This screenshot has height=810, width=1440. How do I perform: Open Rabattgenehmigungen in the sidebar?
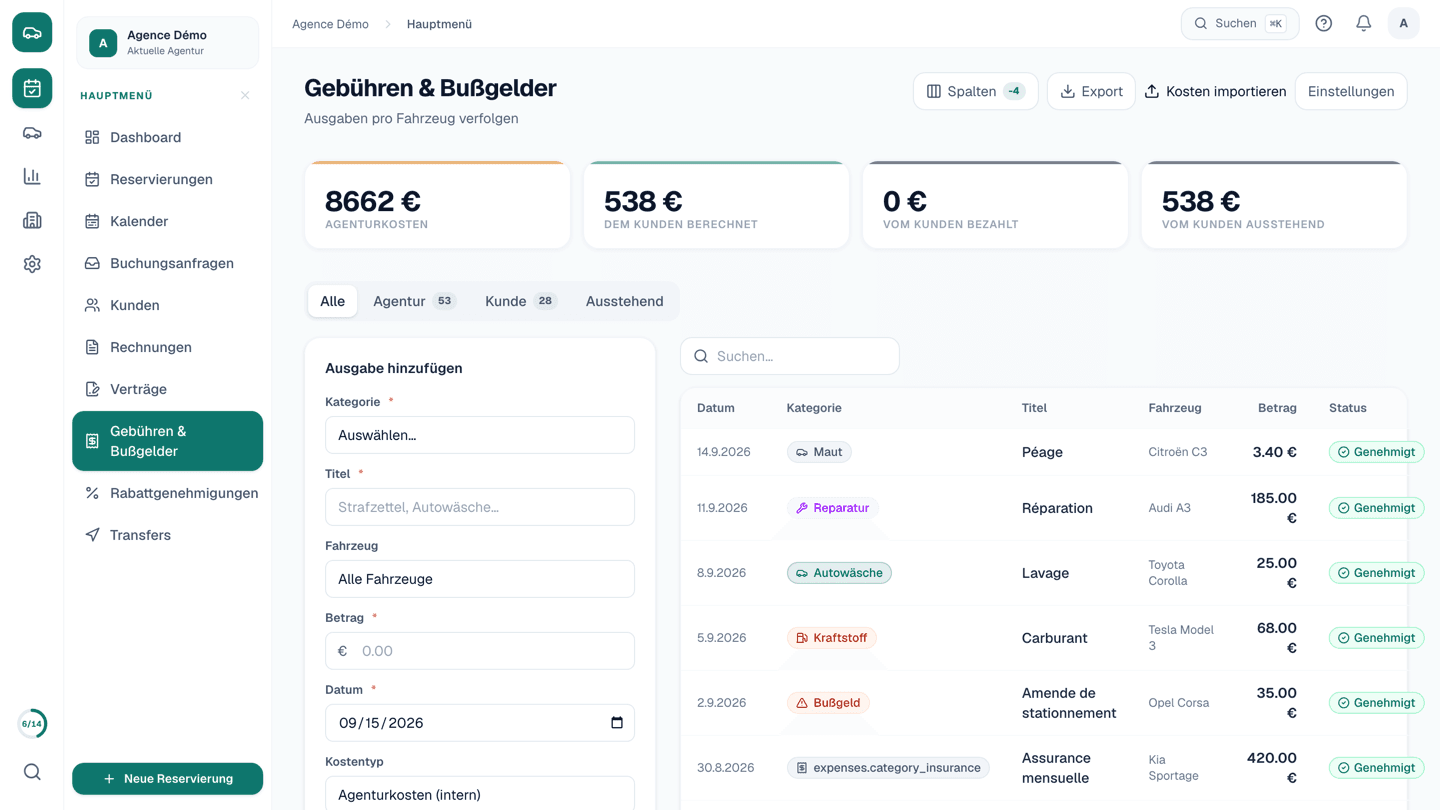pyautogui.click(x=167, y=493)
